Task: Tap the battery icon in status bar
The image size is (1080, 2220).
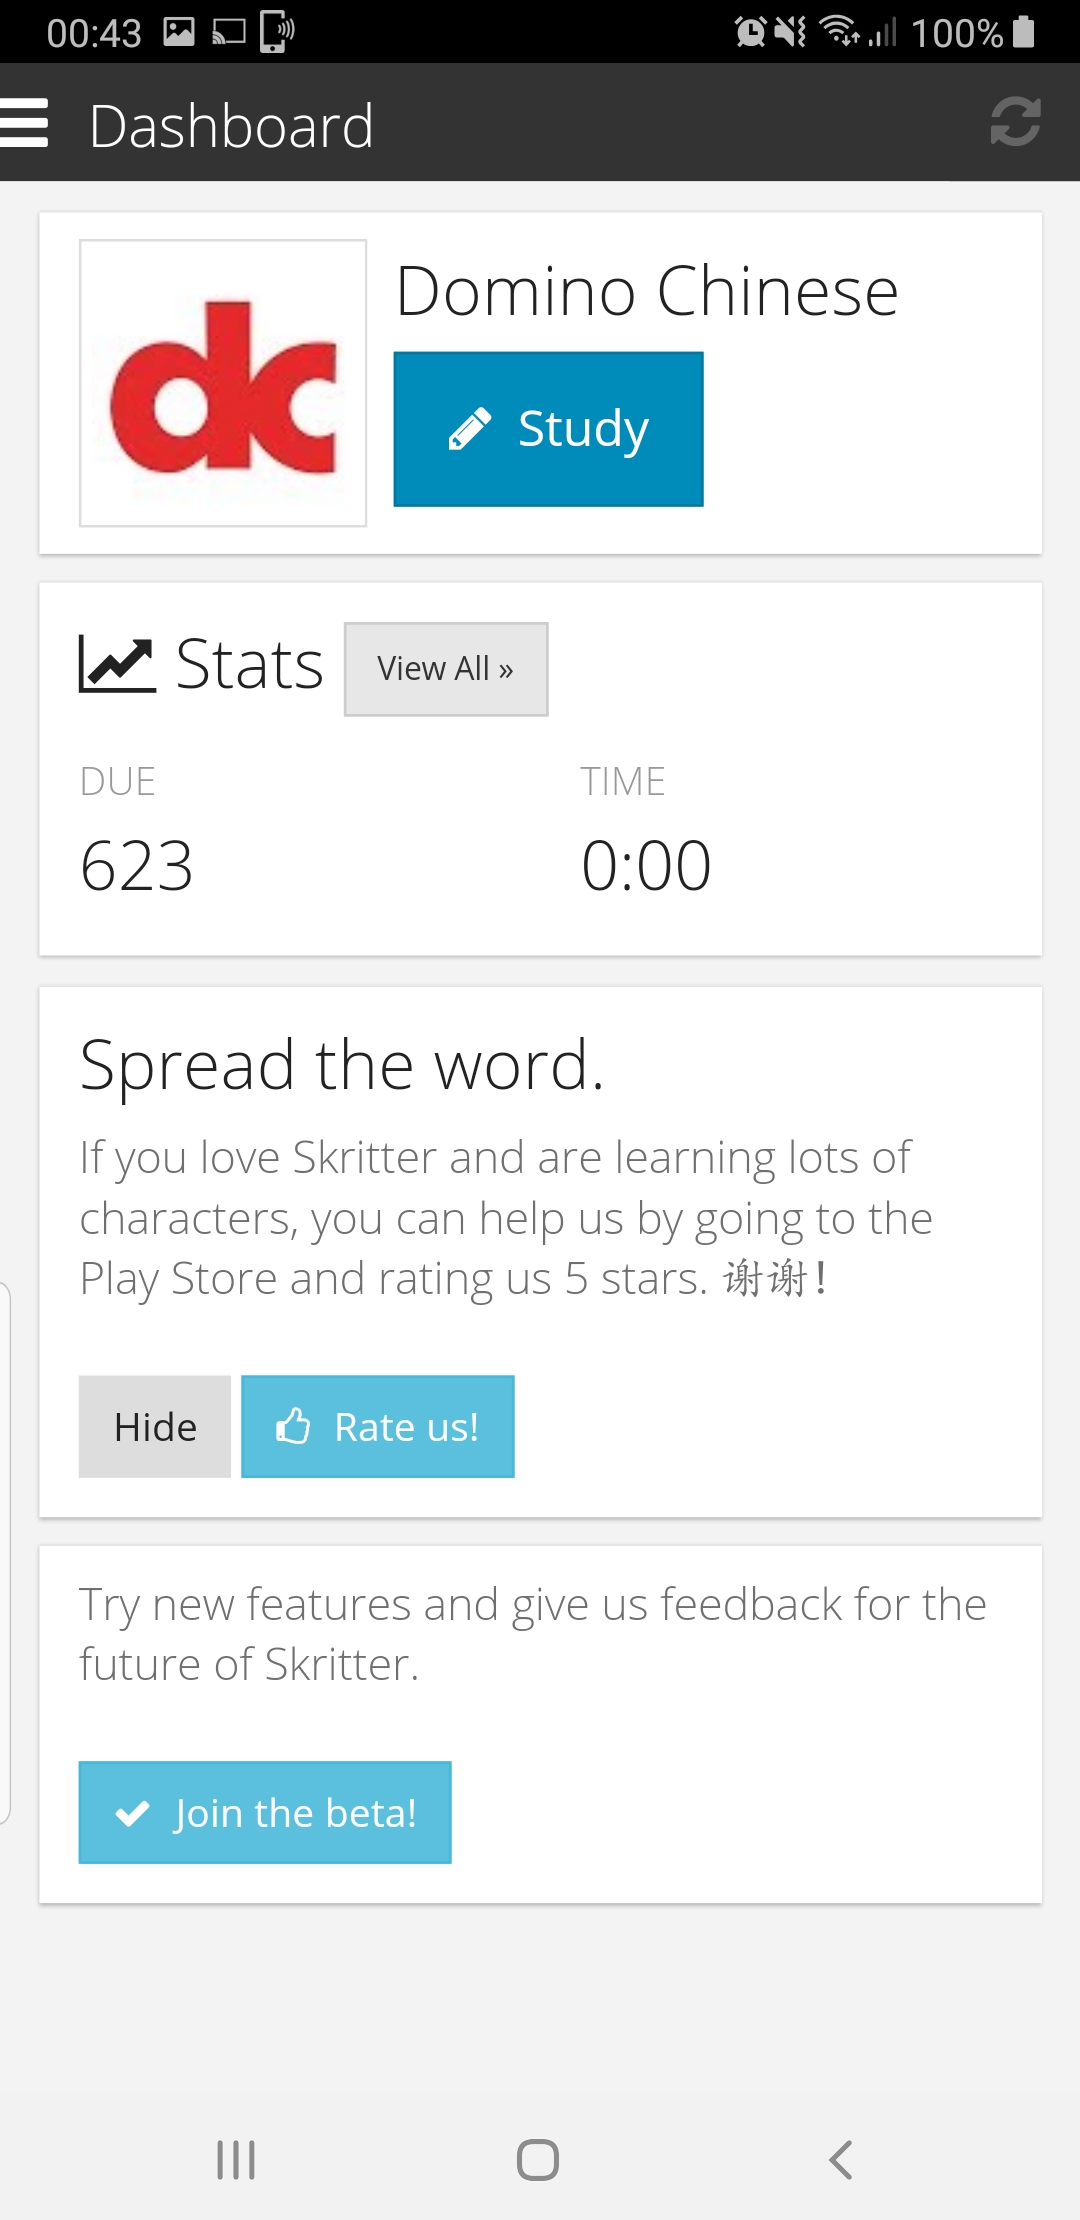Action: coord(1023,32)
